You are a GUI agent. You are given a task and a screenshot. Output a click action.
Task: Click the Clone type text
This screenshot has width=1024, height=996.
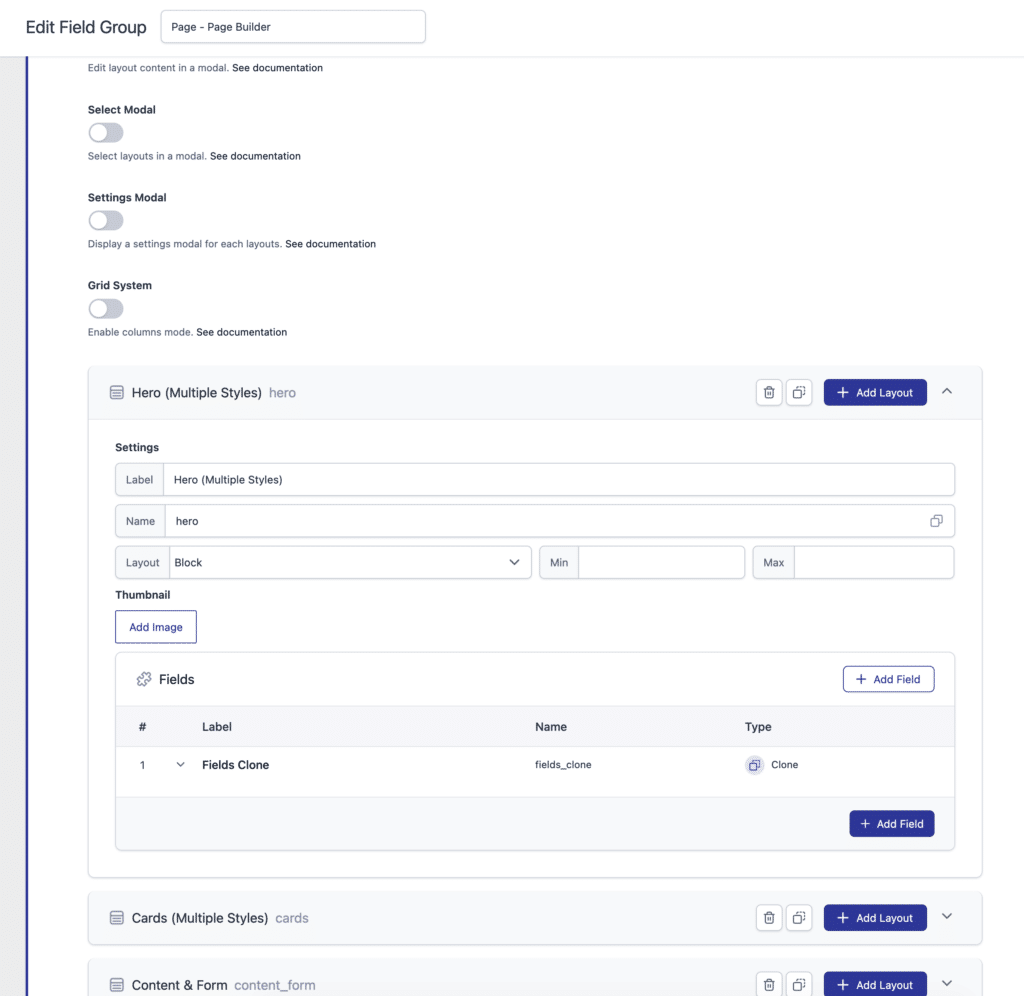coord(784,765)
